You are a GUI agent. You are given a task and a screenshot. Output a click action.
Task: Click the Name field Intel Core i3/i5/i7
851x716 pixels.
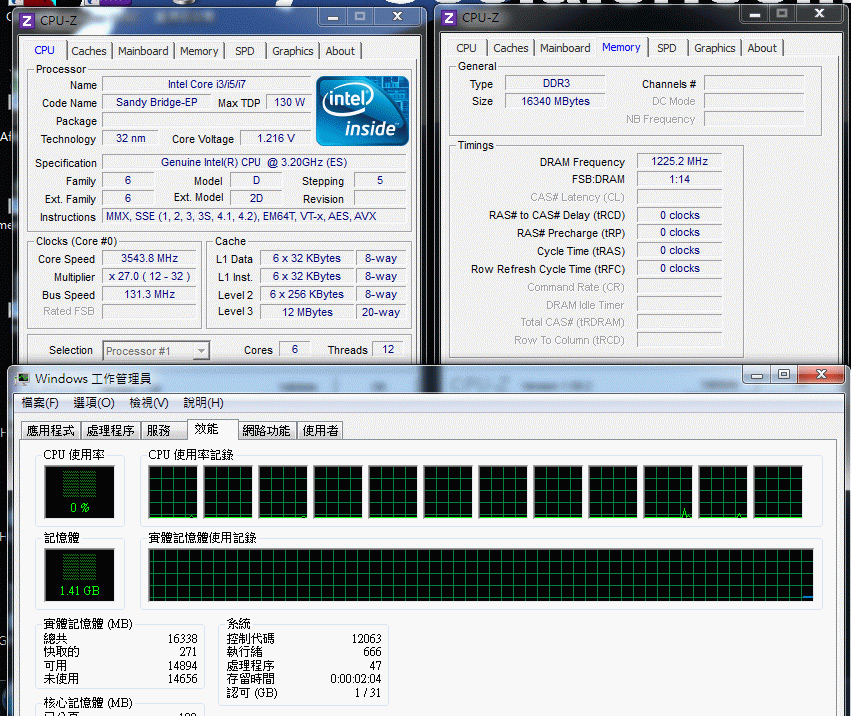(206, 84)
